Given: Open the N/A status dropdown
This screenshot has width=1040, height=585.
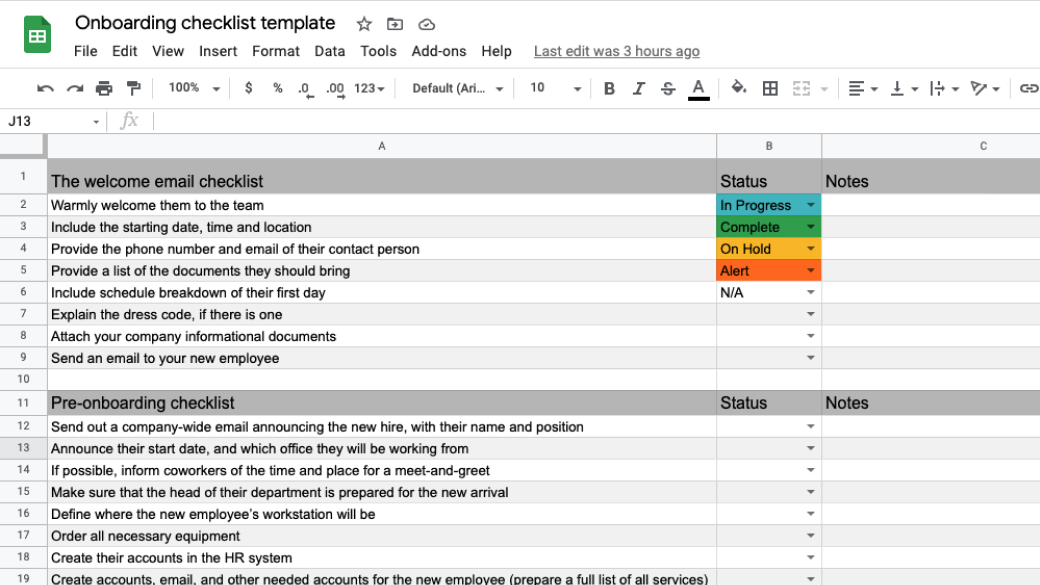Looking at the screenshot, I should 811,292.
